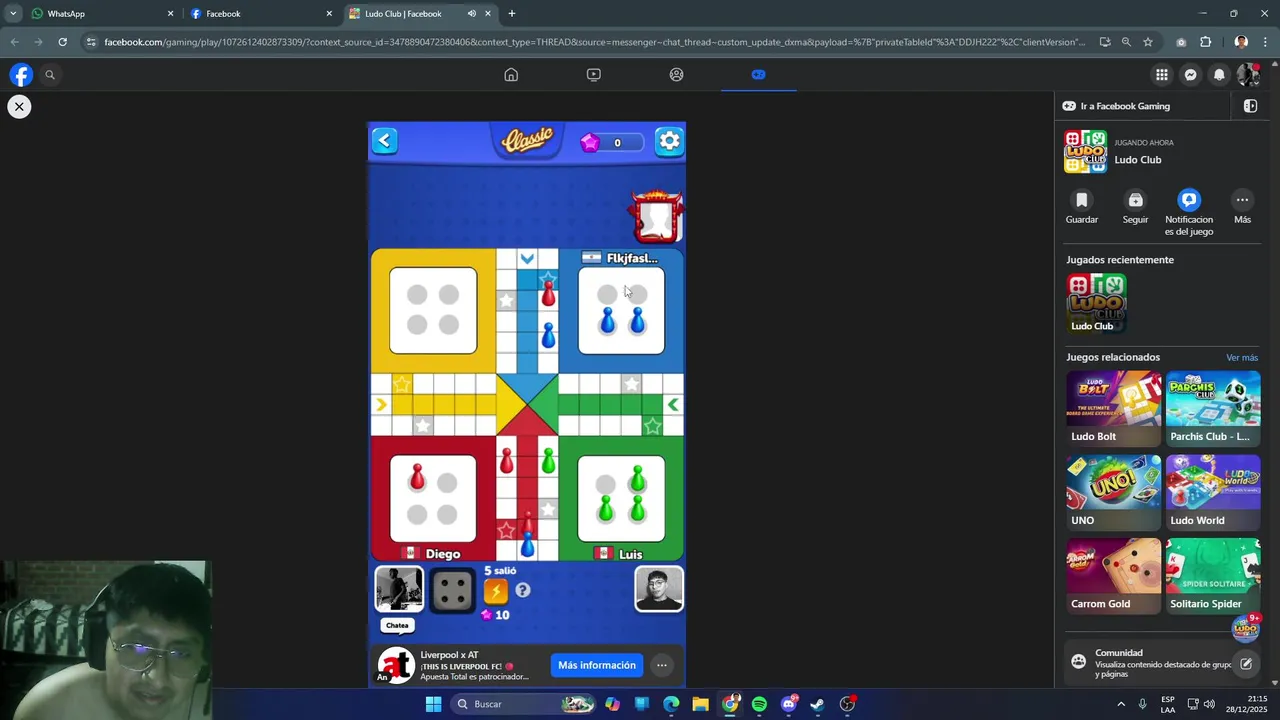Click the Classic mode logo
The image size is (1280, 720).
coord(527,140)
